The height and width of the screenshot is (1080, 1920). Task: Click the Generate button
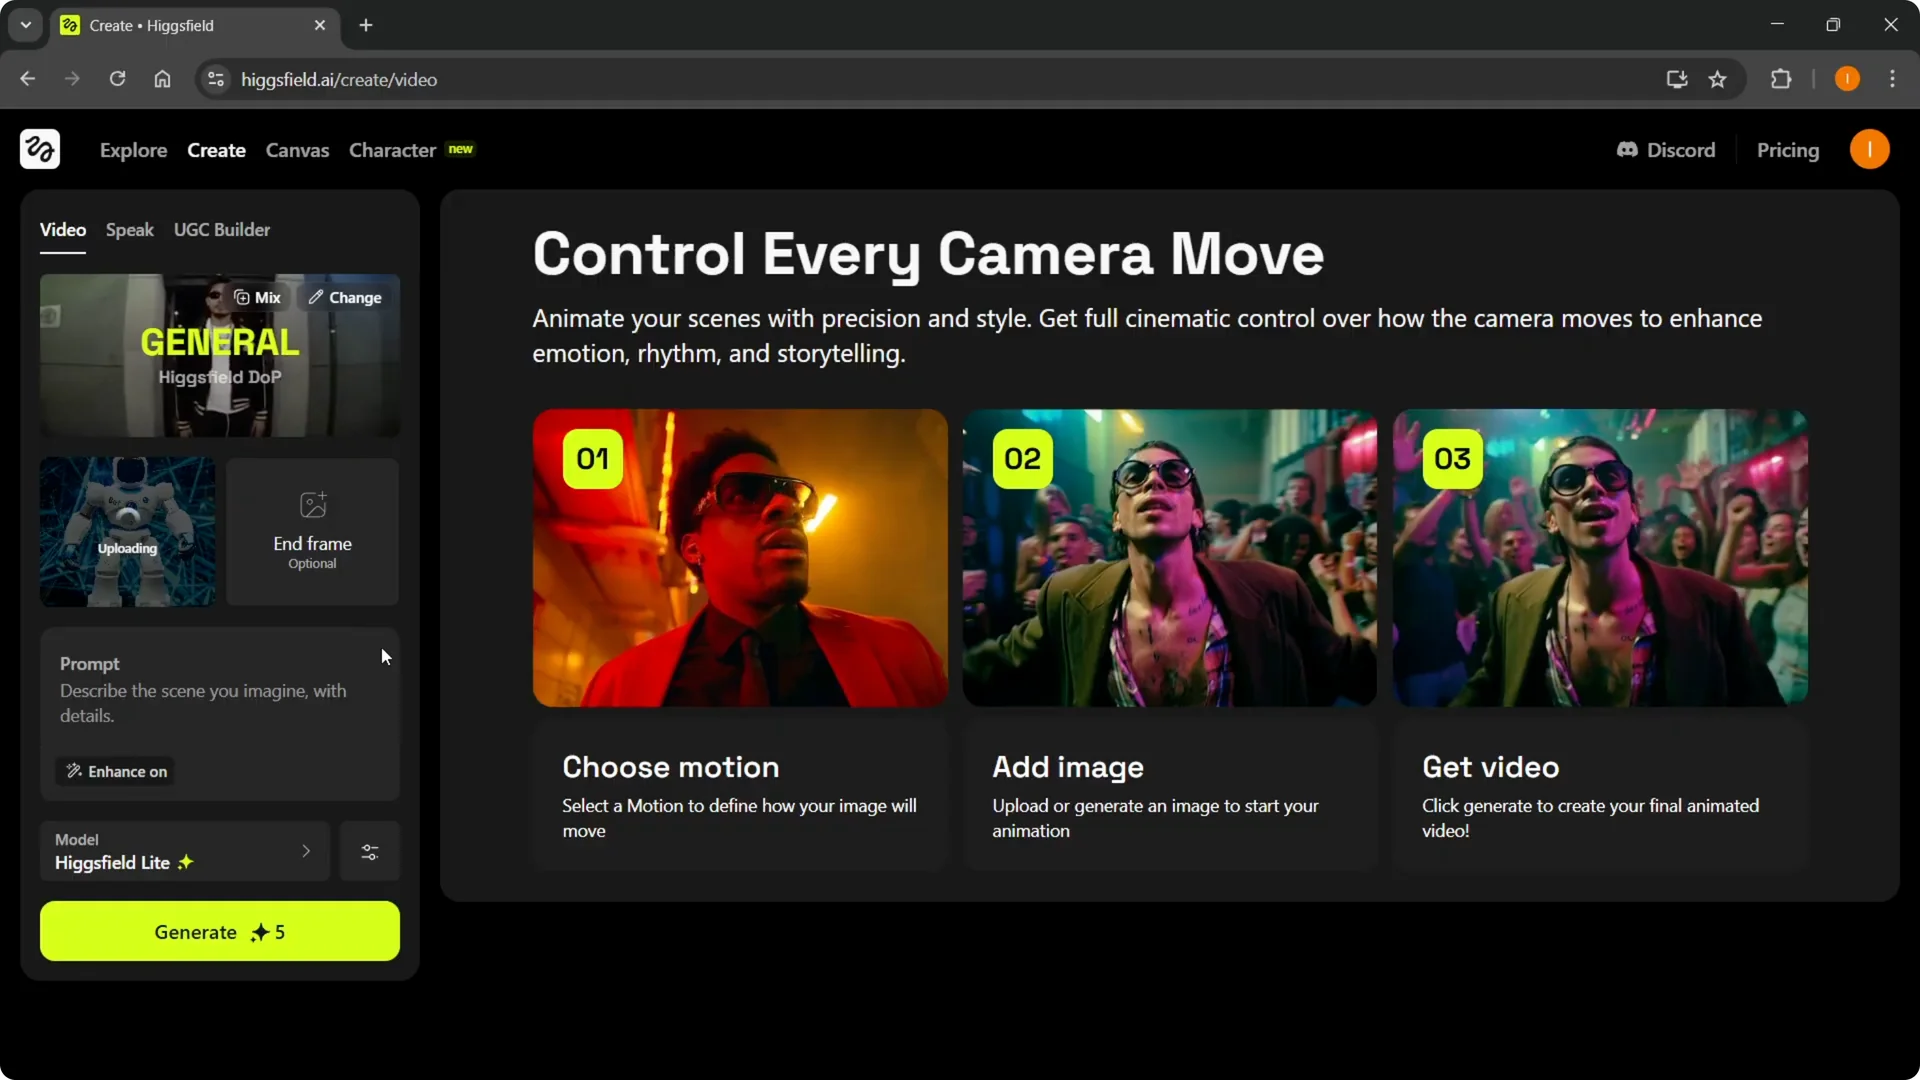pos(219,931)
